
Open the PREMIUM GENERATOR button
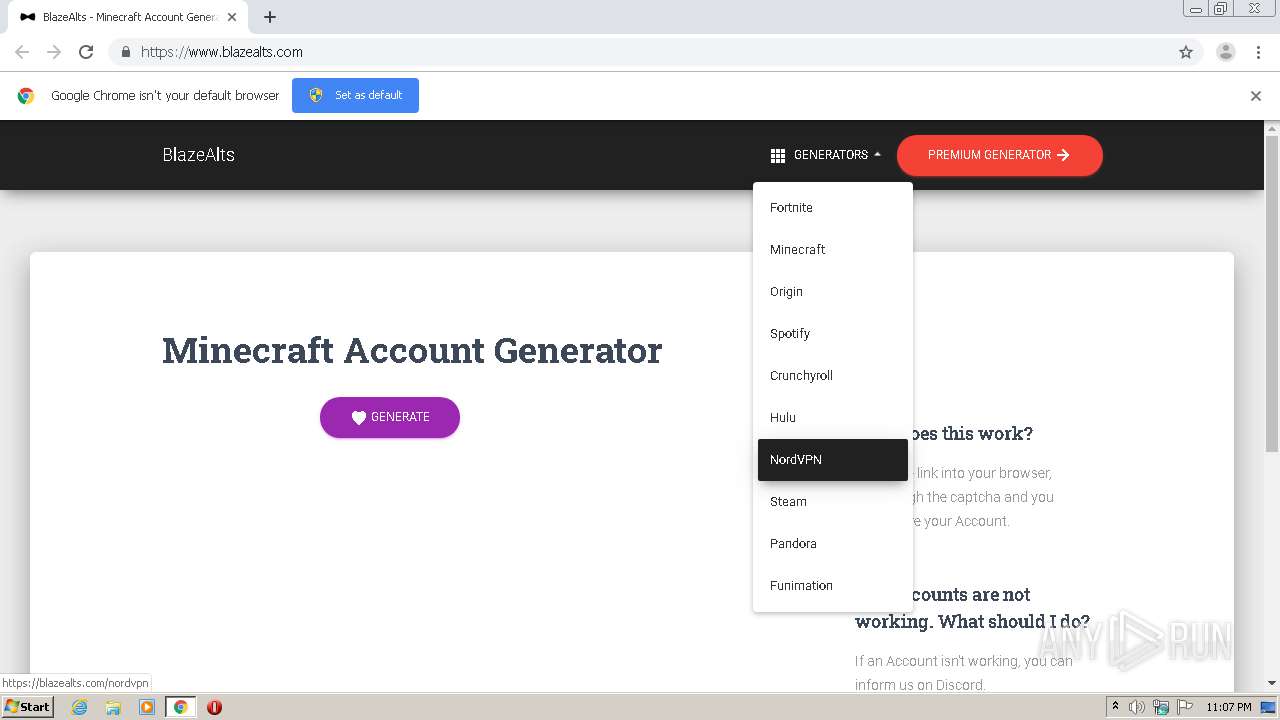(1000, 155)
